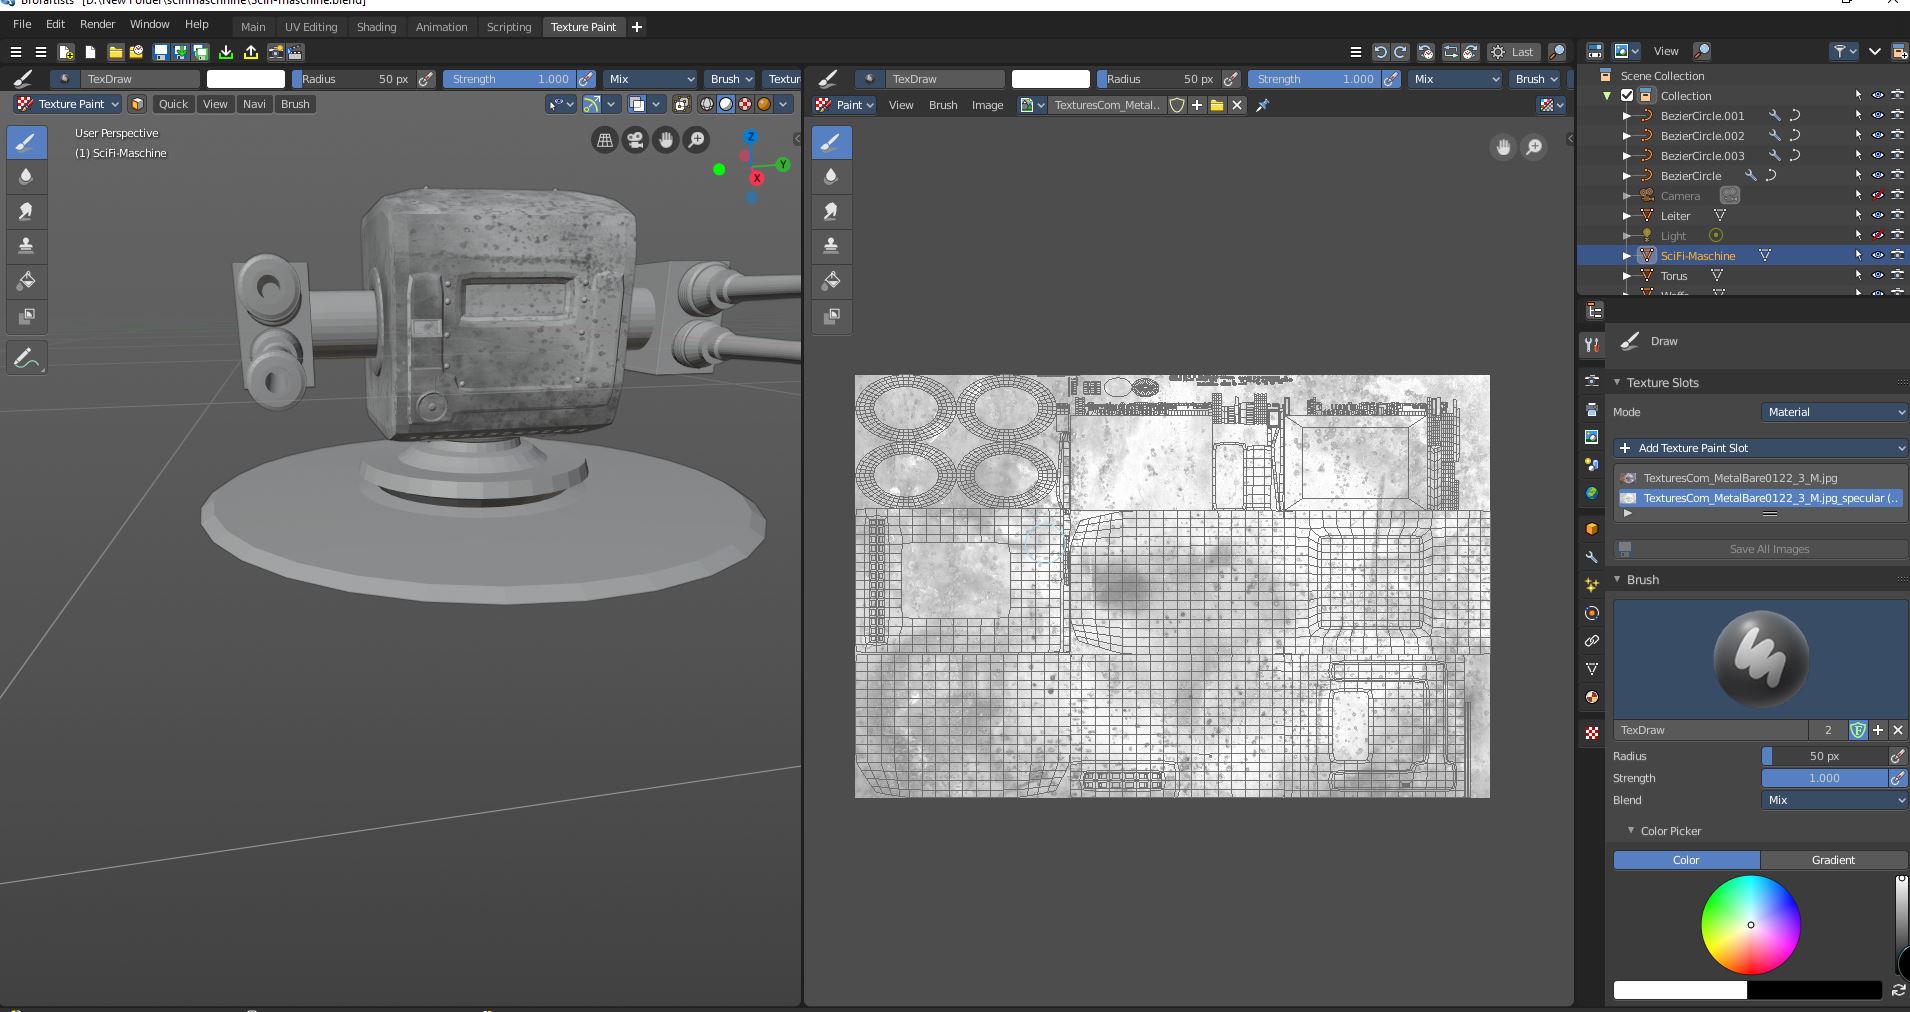
Task: Click the camera view icon in viewport
Action: [x=635, y=141]
